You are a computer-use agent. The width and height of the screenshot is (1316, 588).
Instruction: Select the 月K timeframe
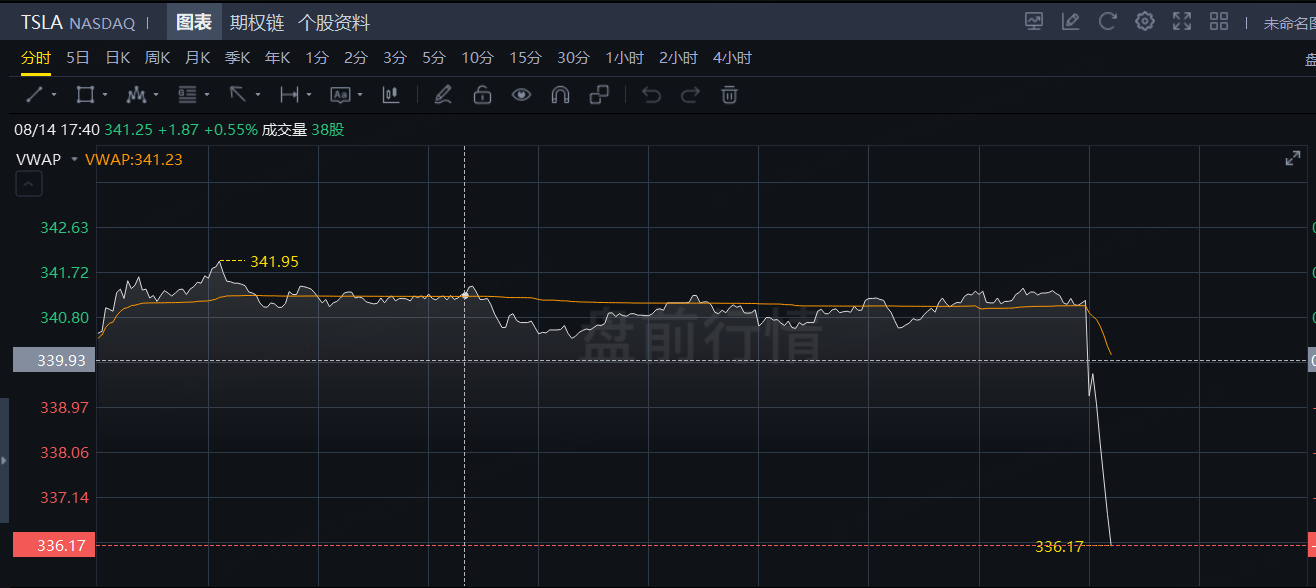click(x=198, y=58)
